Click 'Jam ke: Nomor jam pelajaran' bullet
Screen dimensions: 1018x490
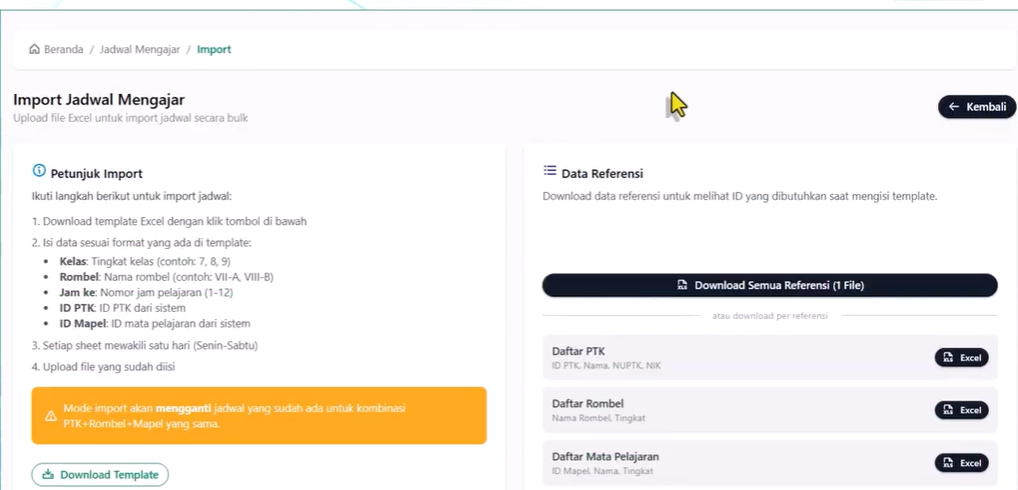pos(146,293)
